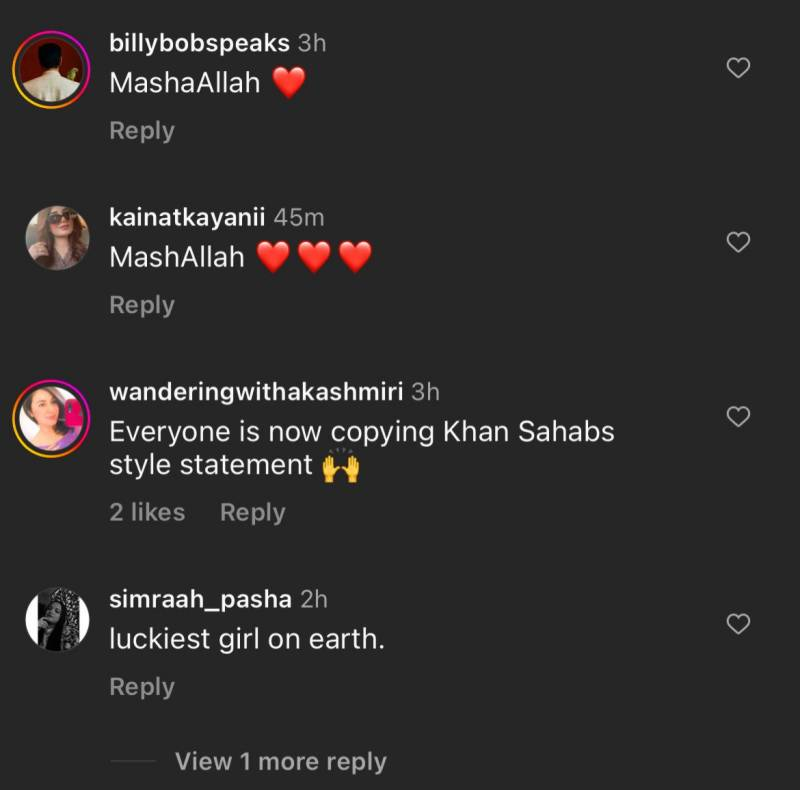Open billybobspeaks profile picture
The height and width of the screenshot is (790, 800).
pyautogui.click(x=52, y=69)
